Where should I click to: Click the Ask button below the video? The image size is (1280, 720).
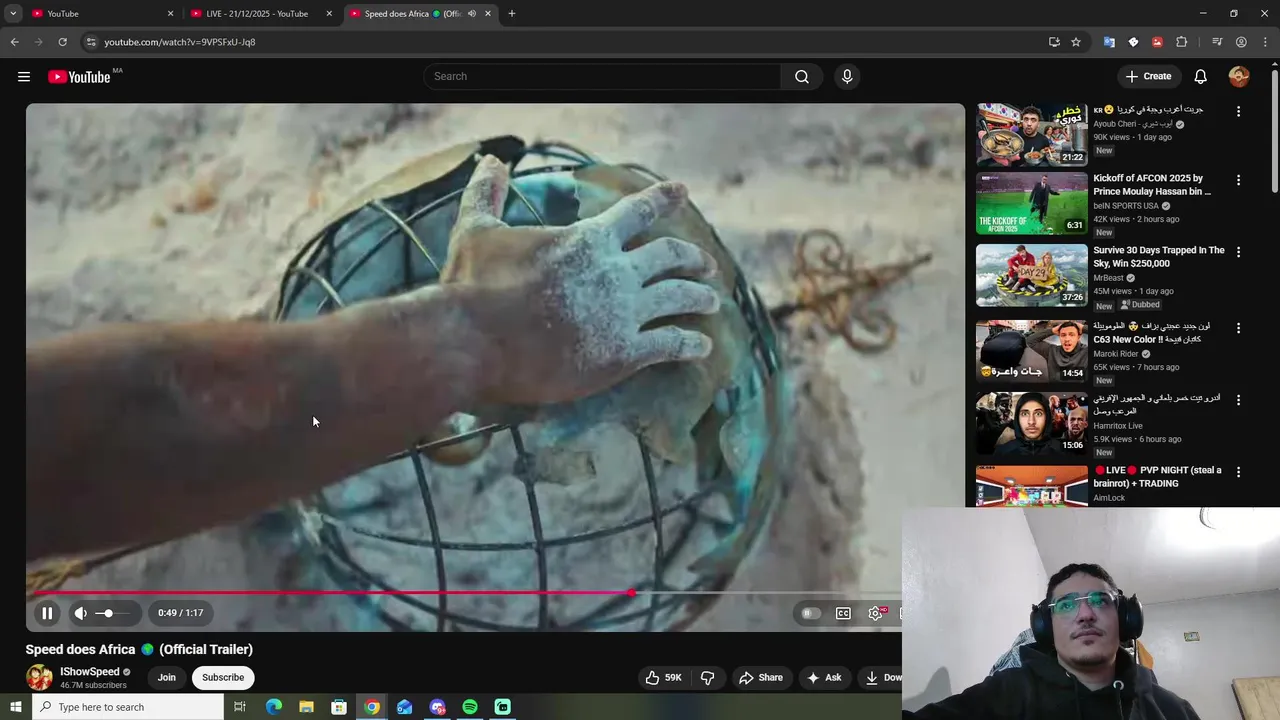click(824, 677)
